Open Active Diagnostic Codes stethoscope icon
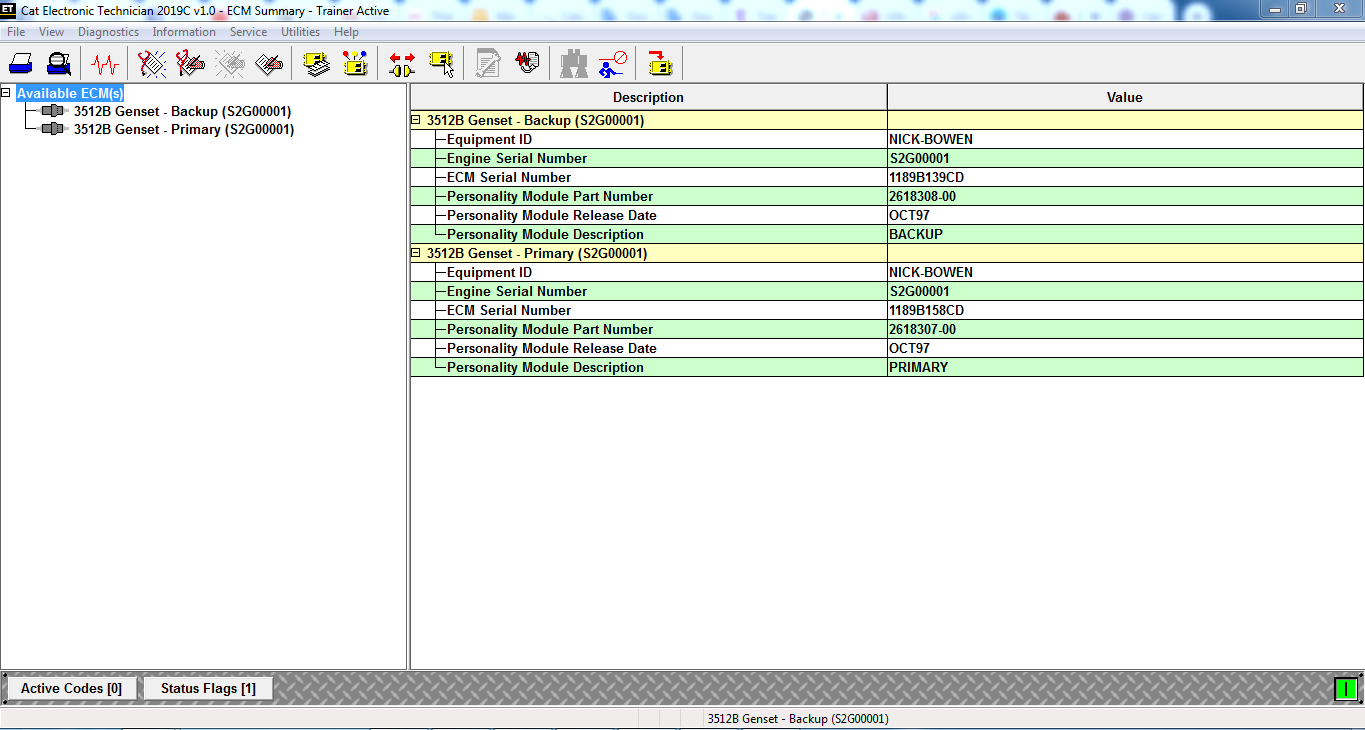 tap(152, 64)
